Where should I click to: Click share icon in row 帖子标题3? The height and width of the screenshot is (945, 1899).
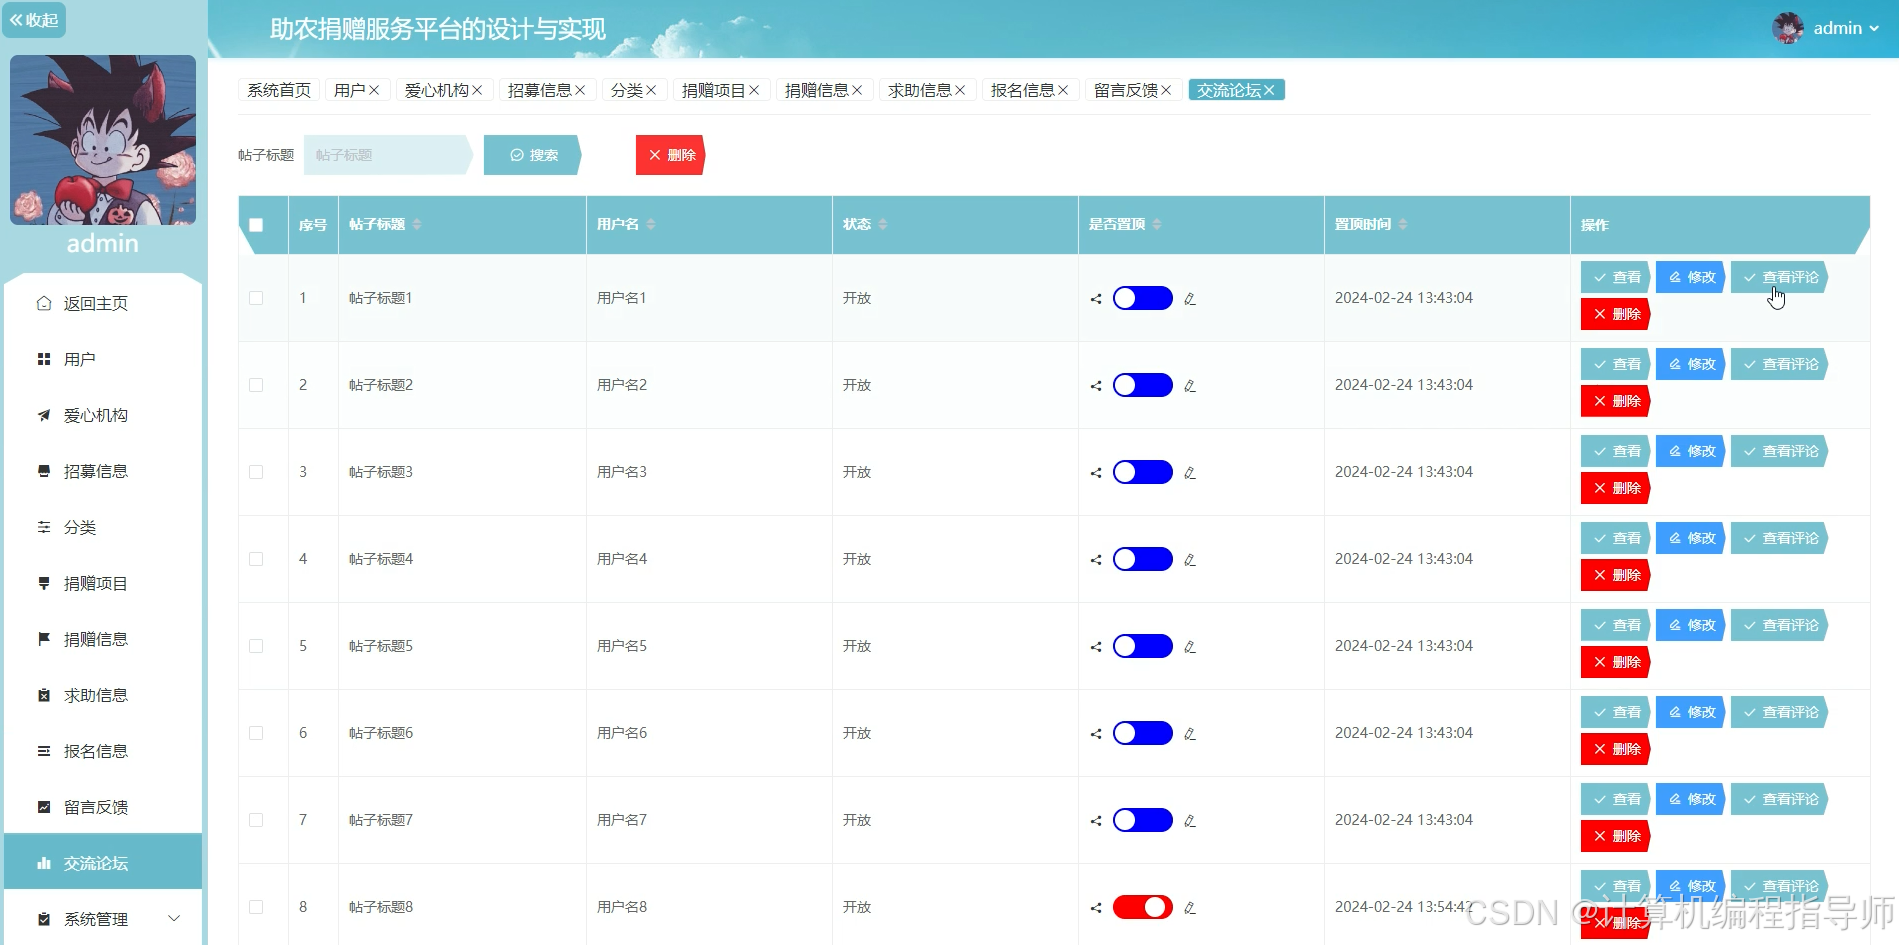tap(1096, 473)
